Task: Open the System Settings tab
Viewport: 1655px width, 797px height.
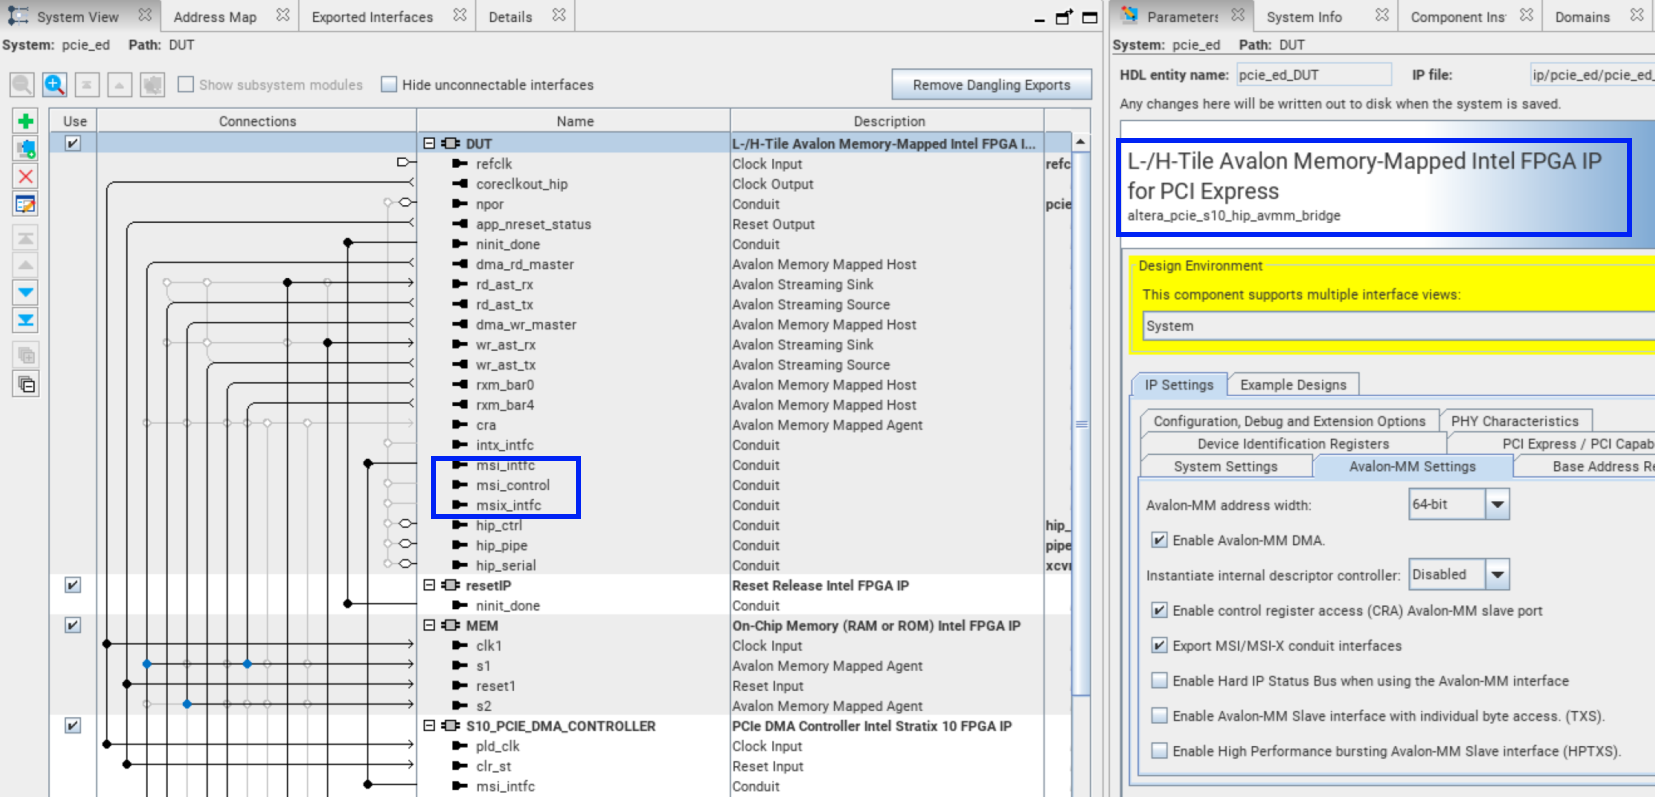Action: tap(1226, 466)
